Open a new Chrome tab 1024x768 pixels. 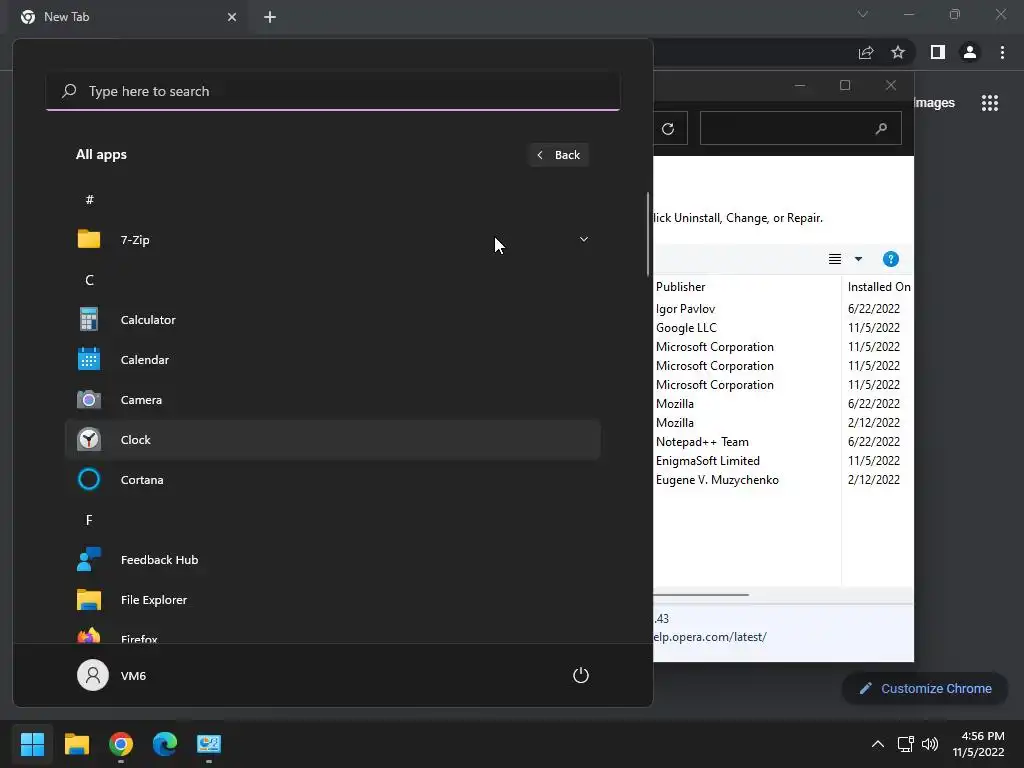(x=270, y=17)
